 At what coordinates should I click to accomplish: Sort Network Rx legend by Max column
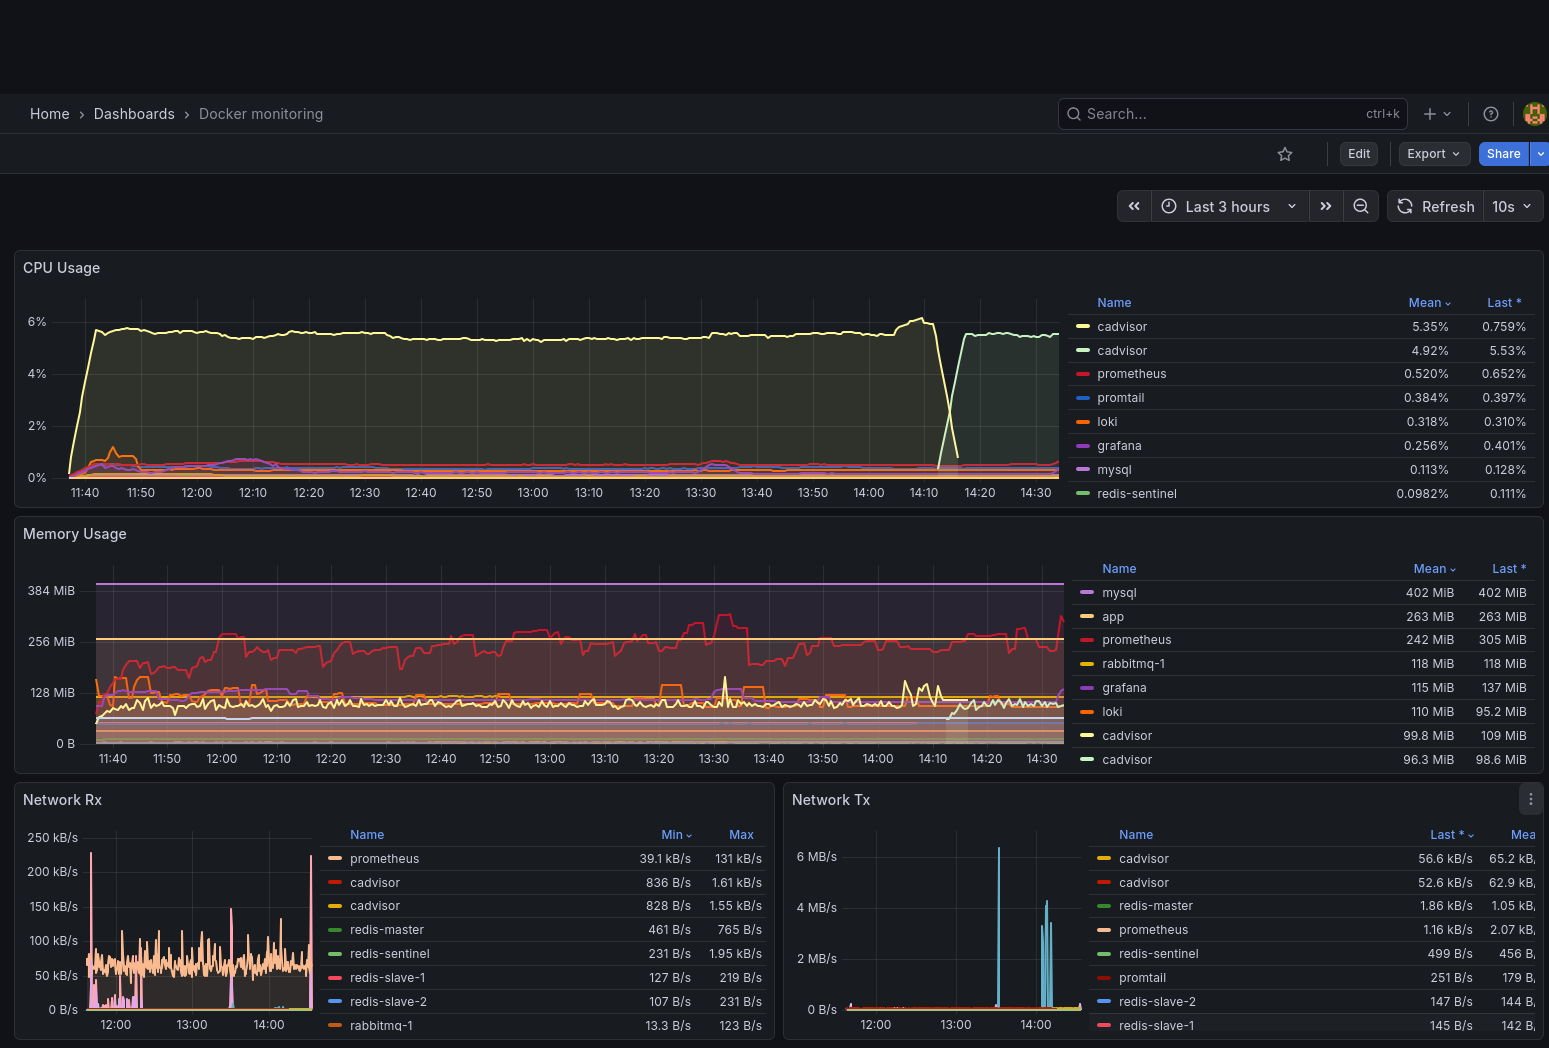pyautogui.click(x=741, y=835)
